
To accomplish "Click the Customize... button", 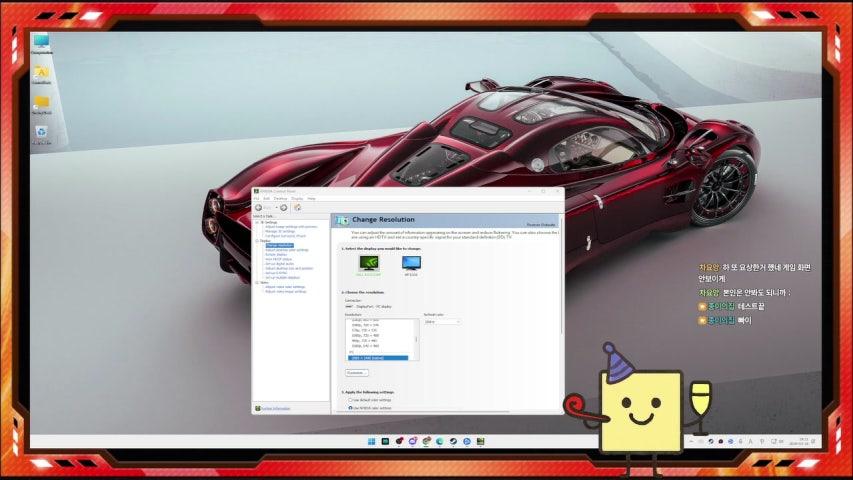I will [x=357, y=372].
